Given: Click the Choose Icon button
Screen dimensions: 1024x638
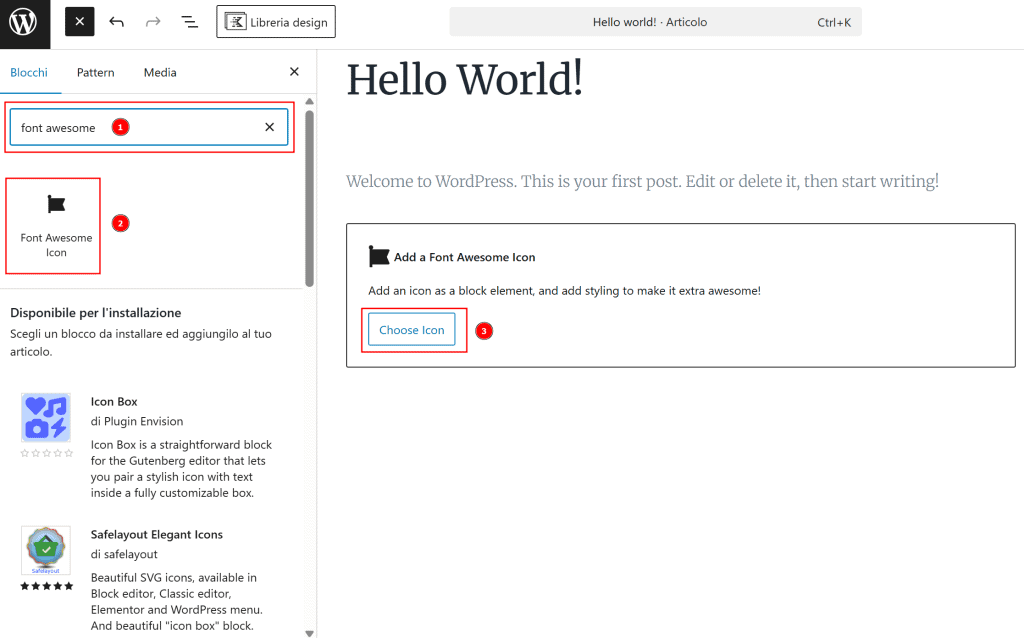Looking at the screenshot, I should [410, 329].
